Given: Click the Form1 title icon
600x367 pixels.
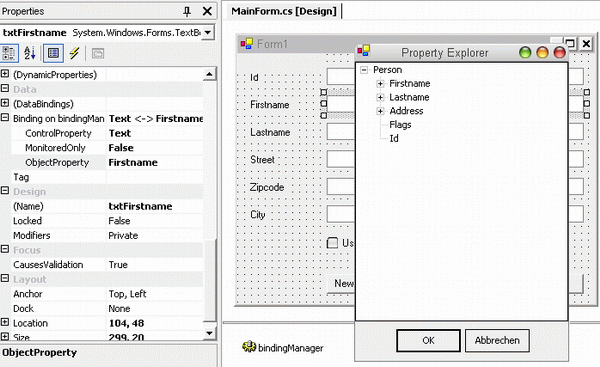Looking at the screenshot, I should [x=247, y=44].
